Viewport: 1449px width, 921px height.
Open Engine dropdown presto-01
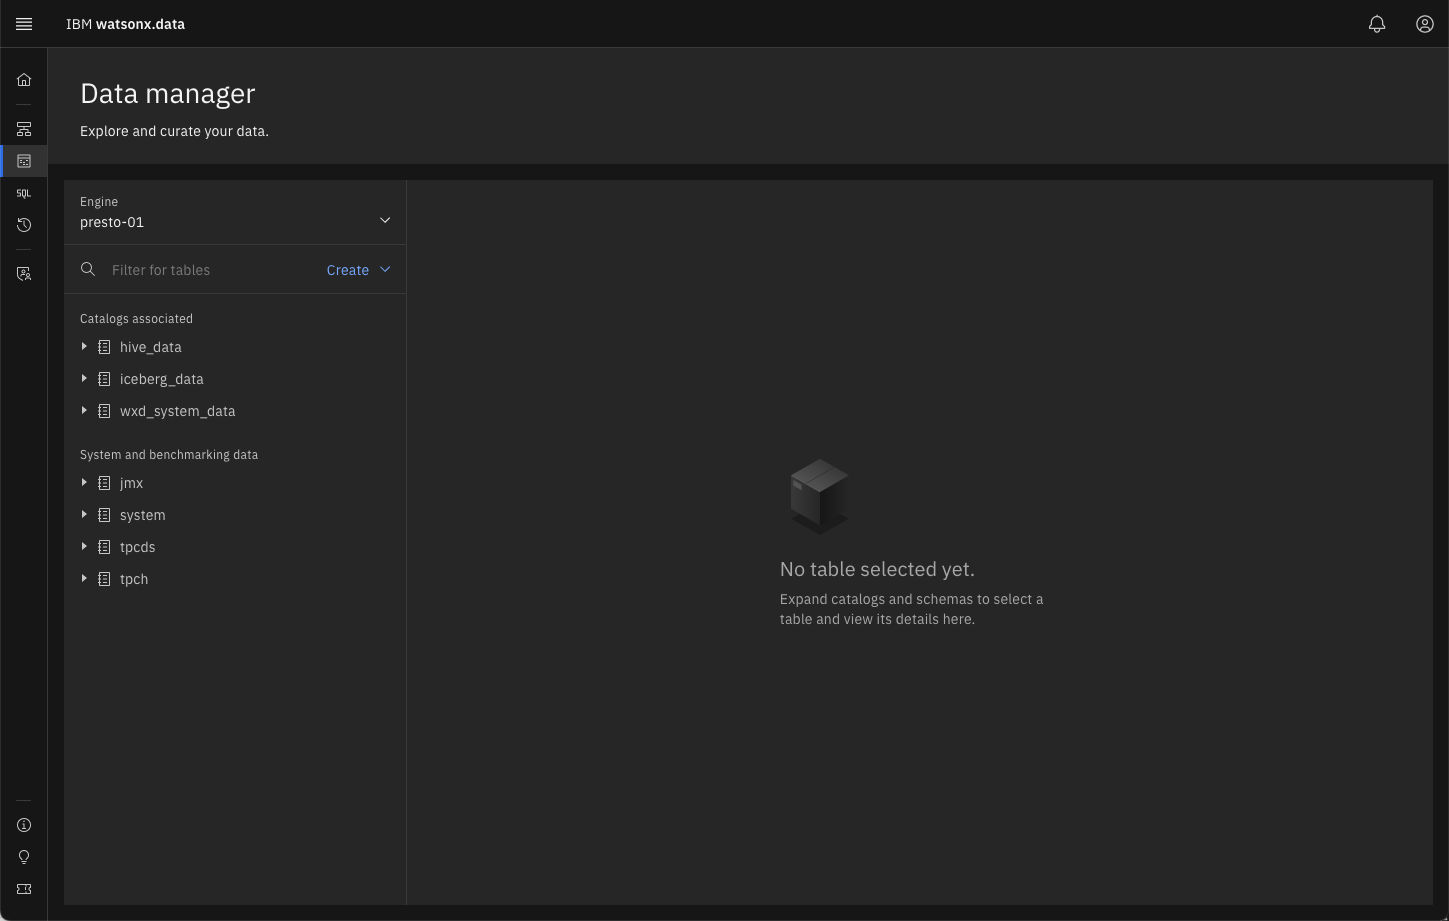tap(235, 212)
